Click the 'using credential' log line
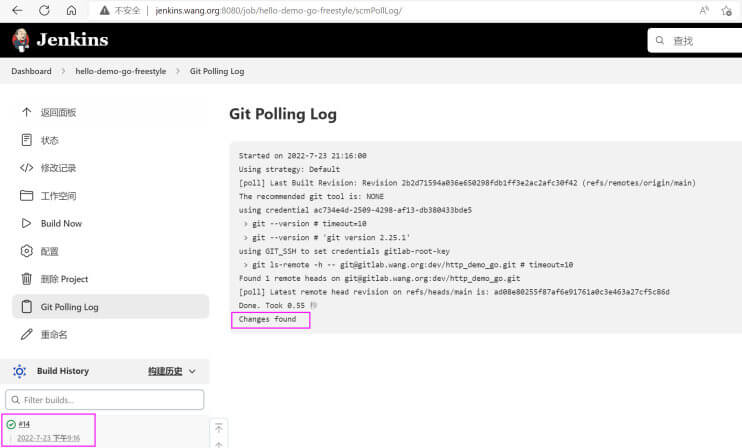The image size is (742, 448). coord(355,210)
